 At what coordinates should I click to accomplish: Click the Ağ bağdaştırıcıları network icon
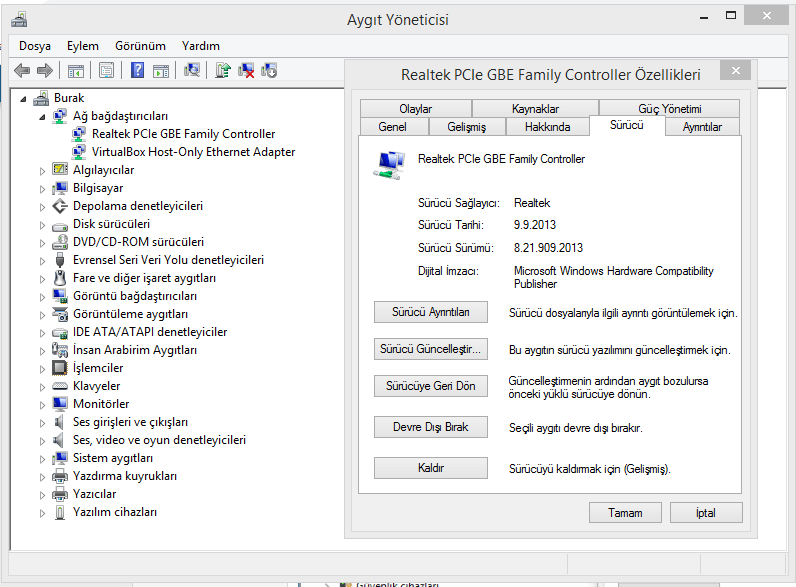click(60, 116)
